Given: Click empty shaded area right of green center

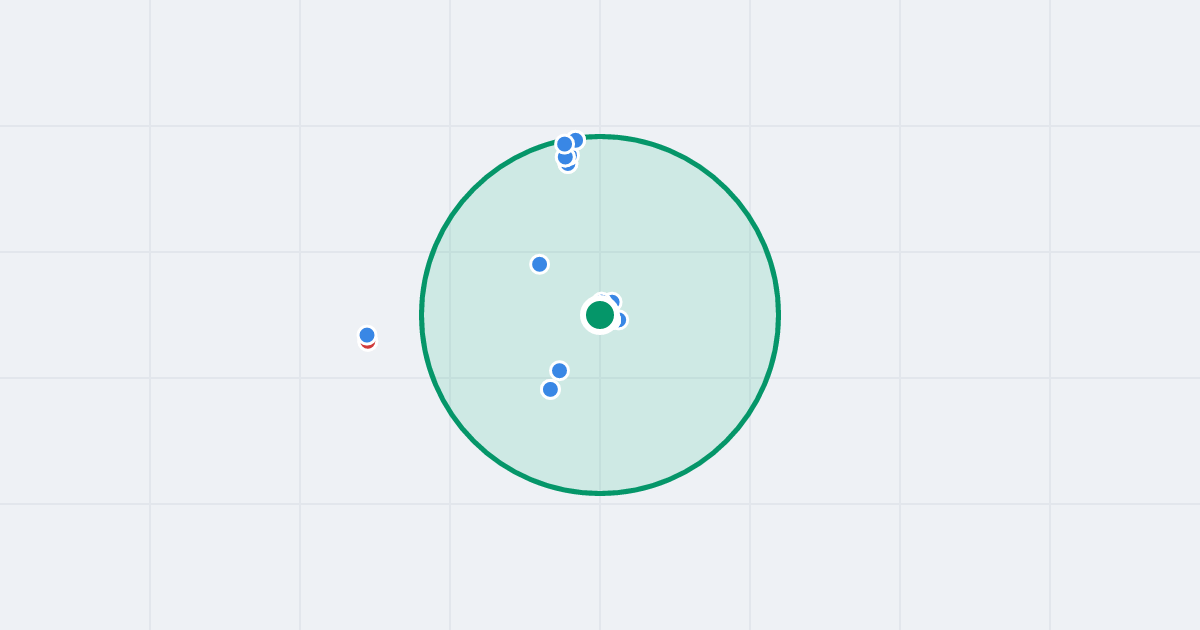Looking at the screenshot, I should click(700, 315).
